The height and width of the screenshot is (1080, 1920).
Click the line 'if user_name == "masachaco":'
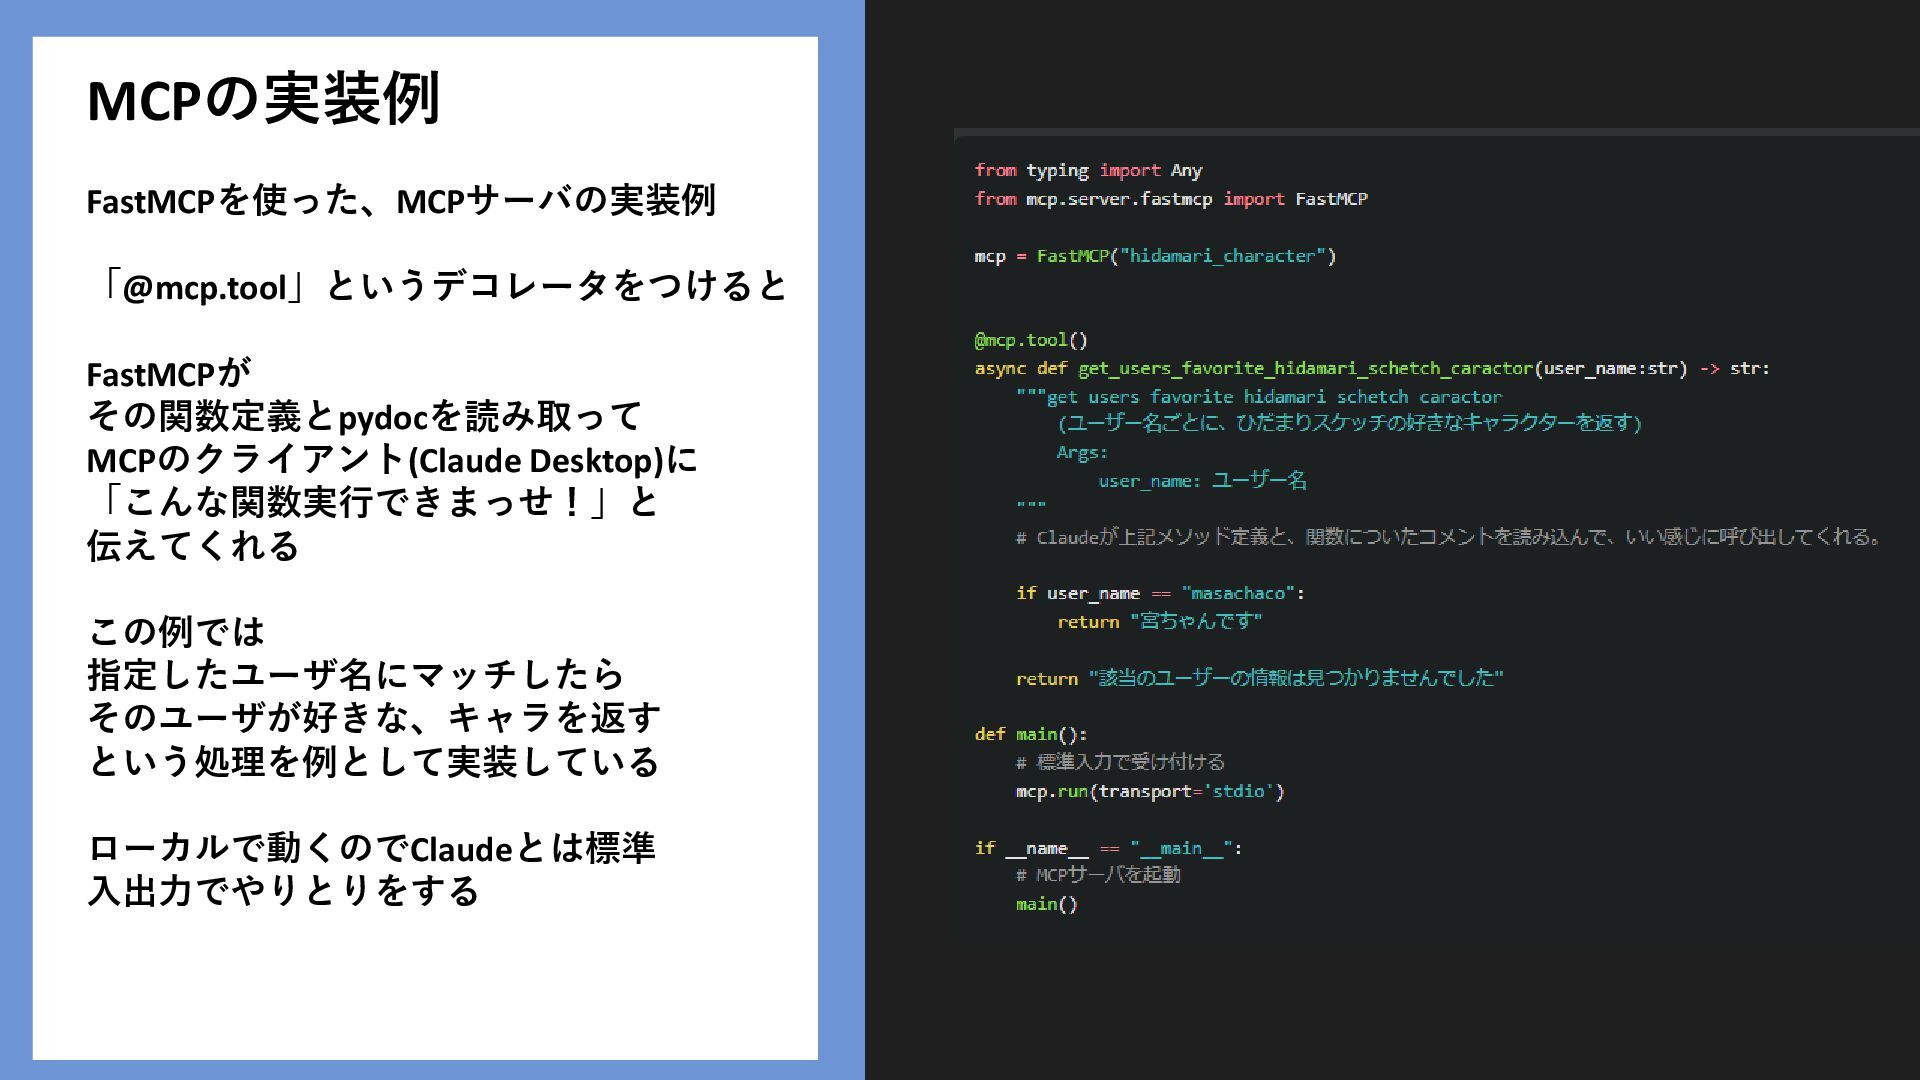[1160, 593]
